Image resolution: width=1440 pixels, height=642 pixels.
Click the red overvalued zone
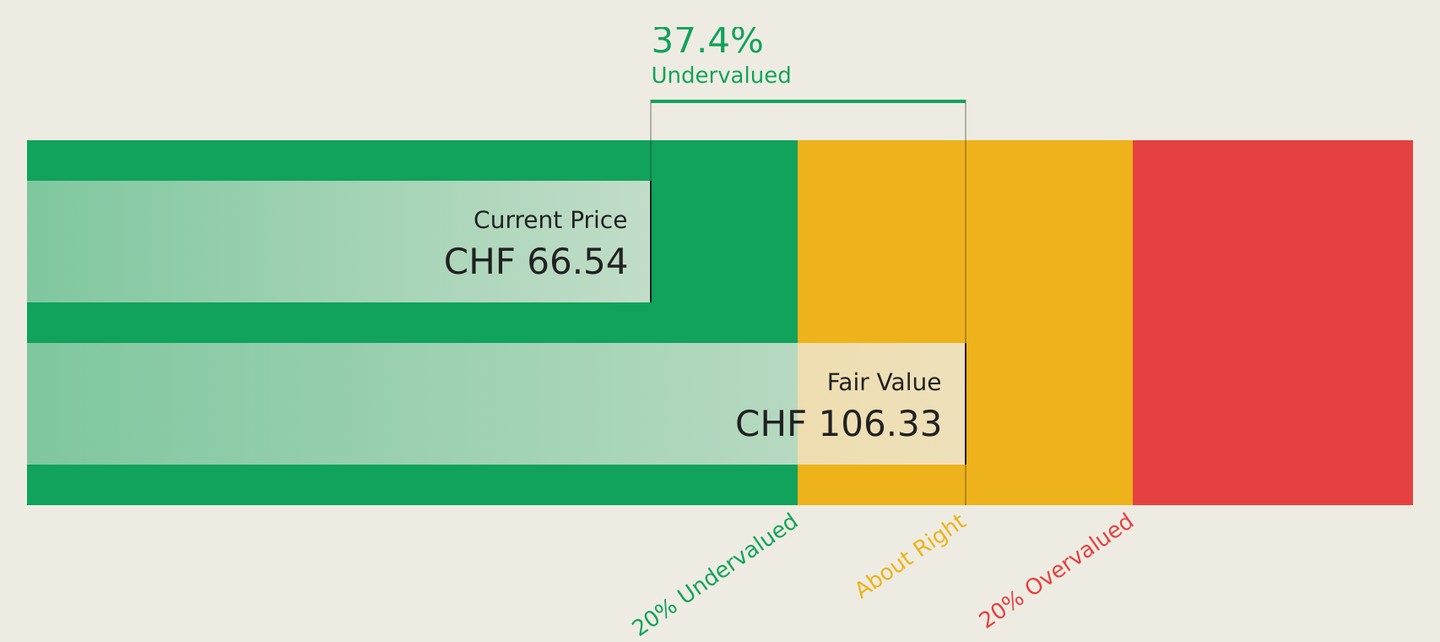1273,322
